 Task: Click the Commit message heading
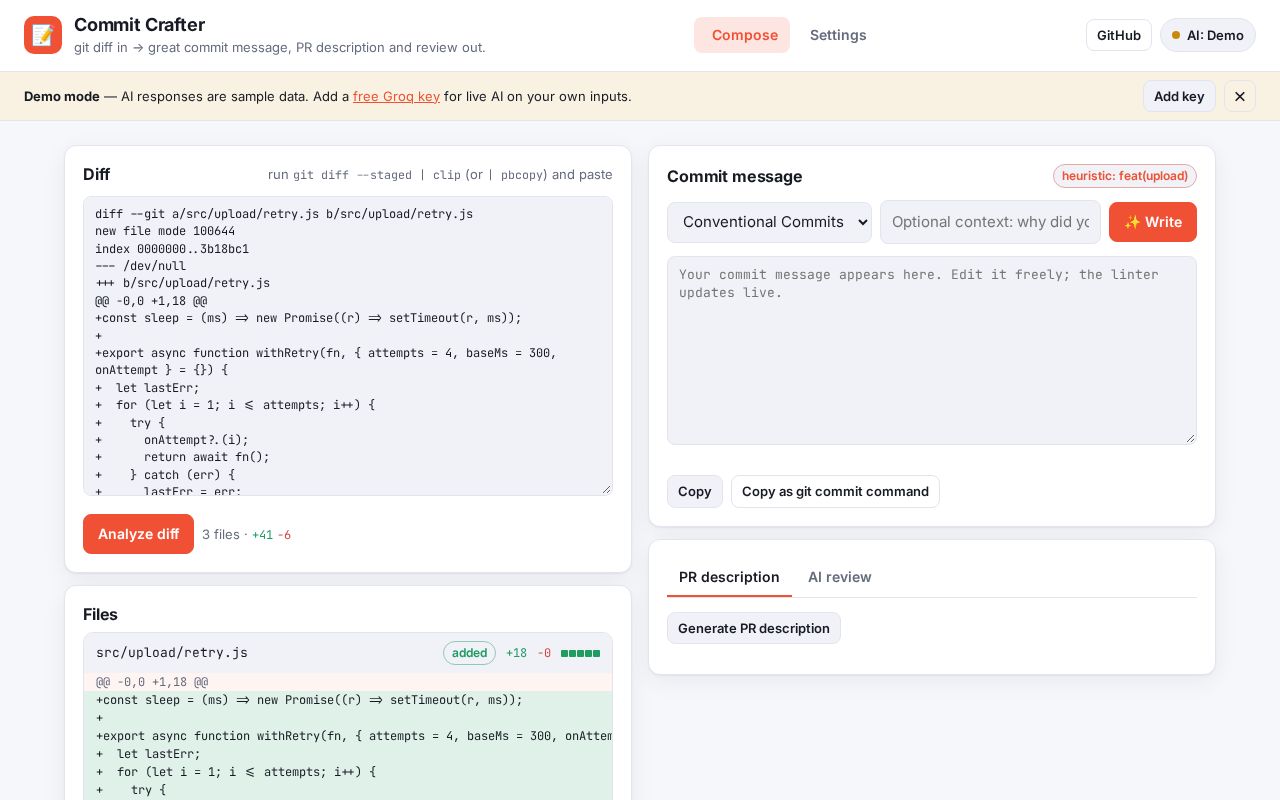(734, 176)
